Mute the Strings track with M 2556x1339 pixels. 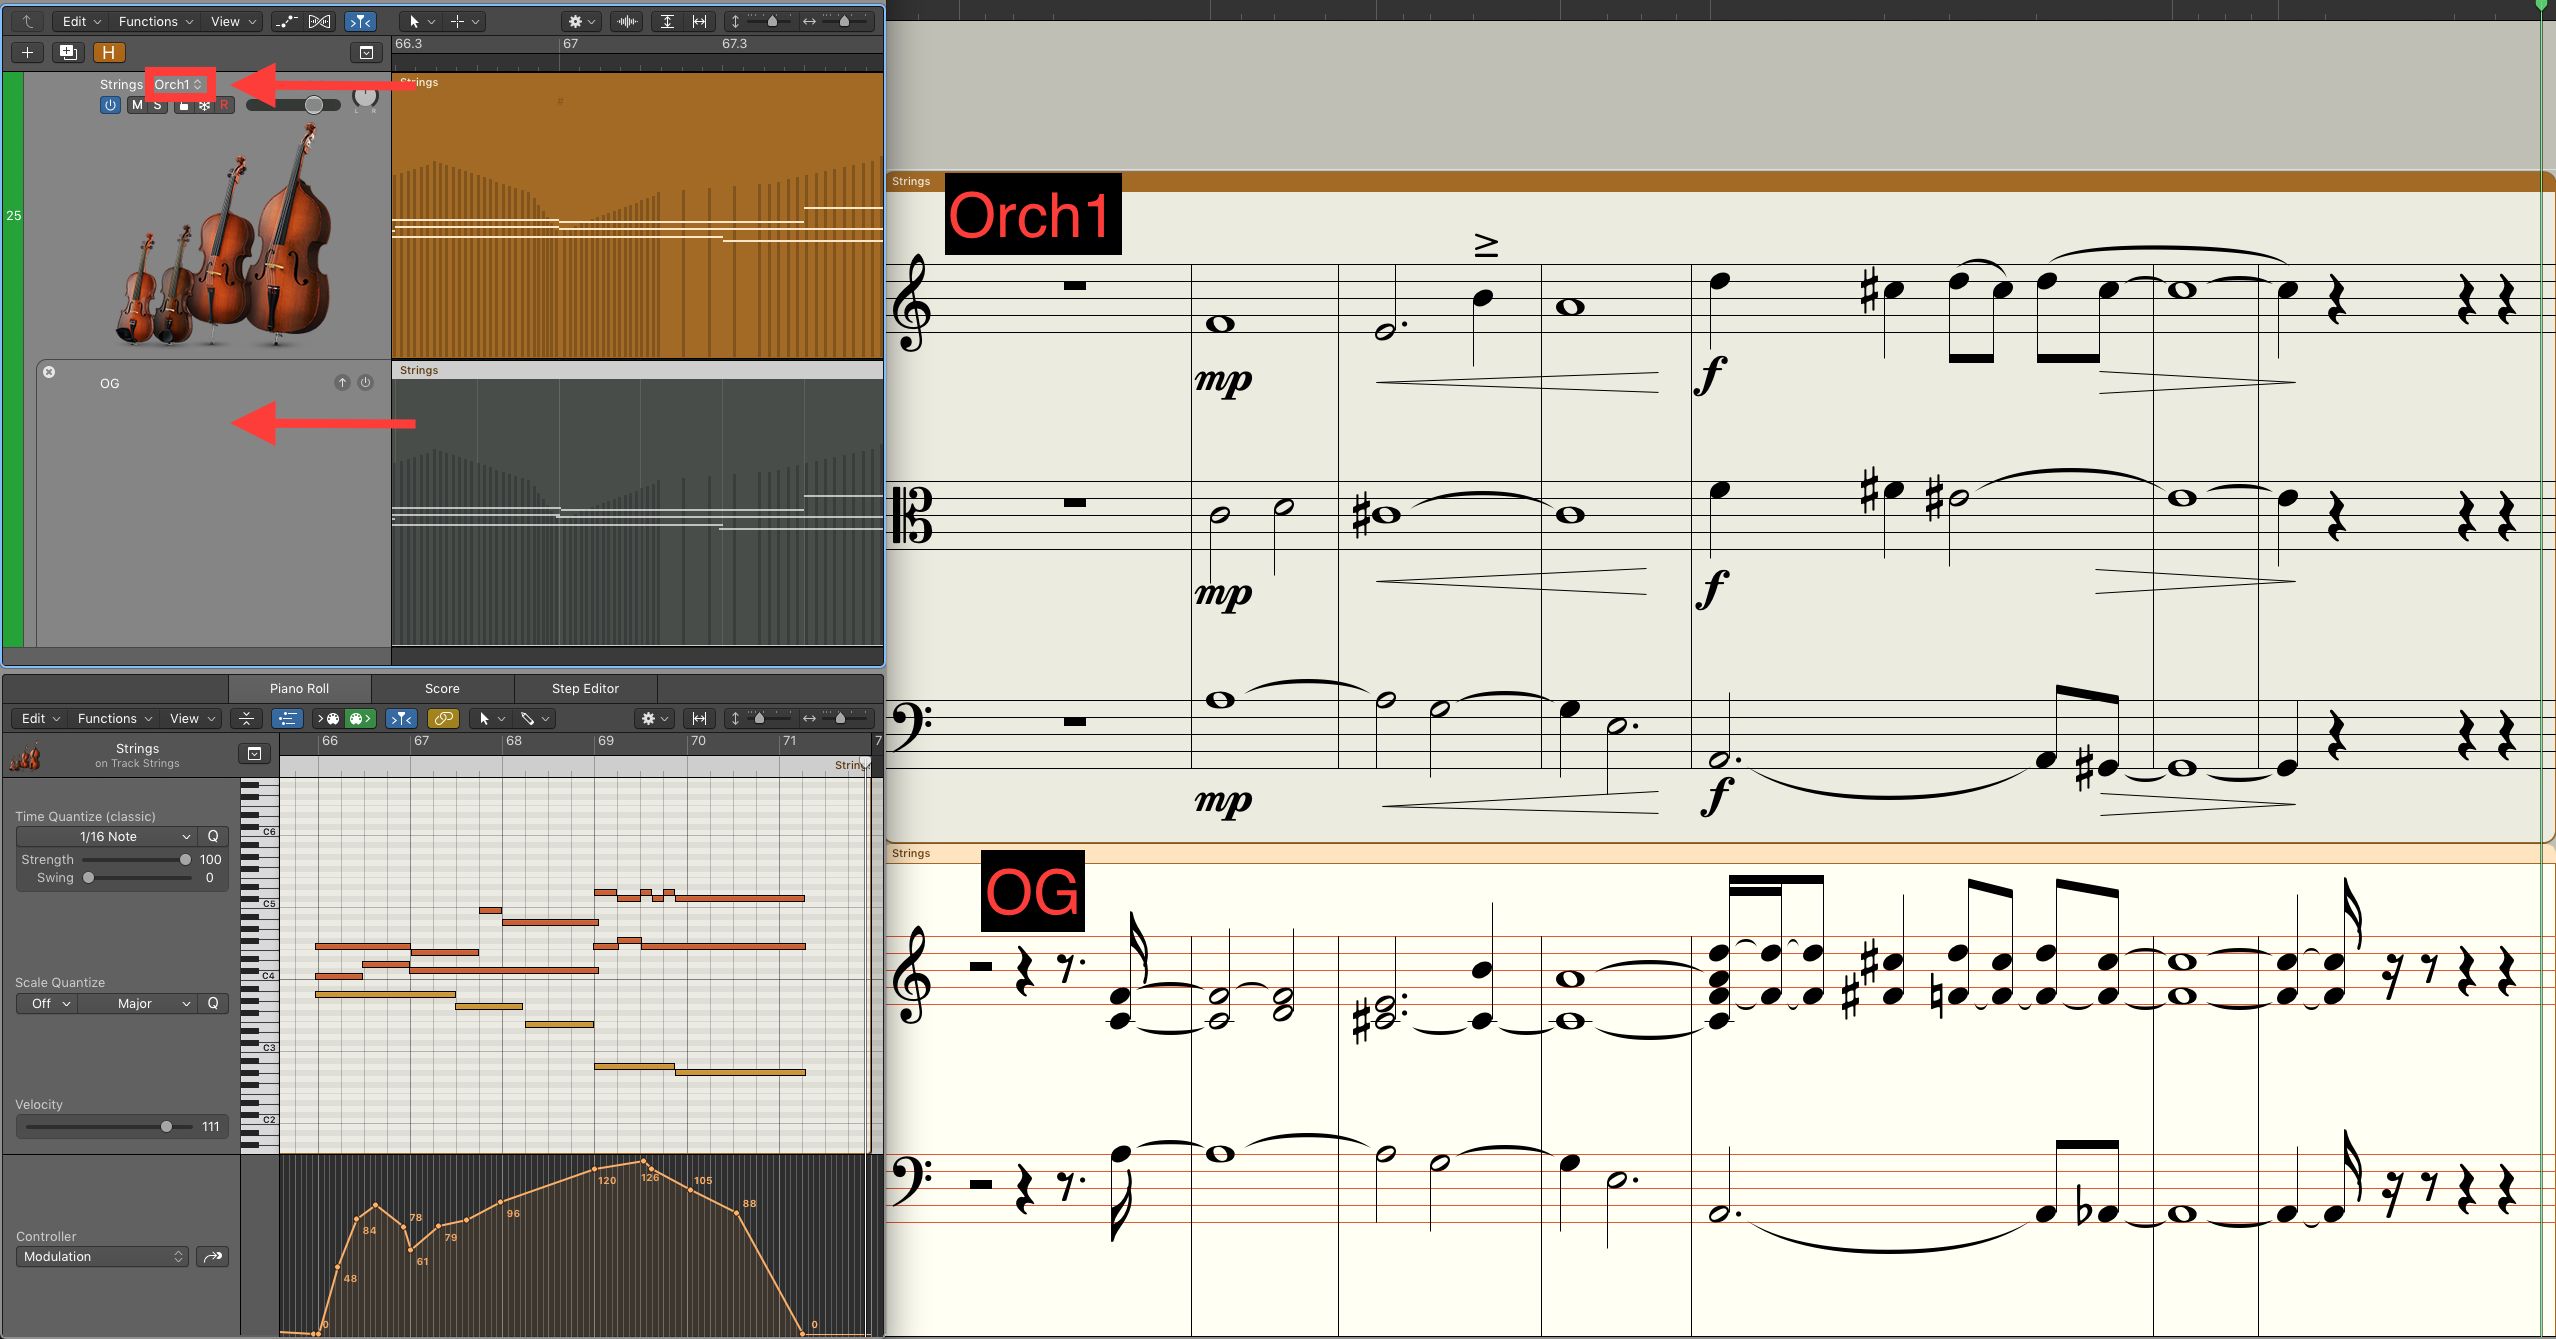point(137,105)
